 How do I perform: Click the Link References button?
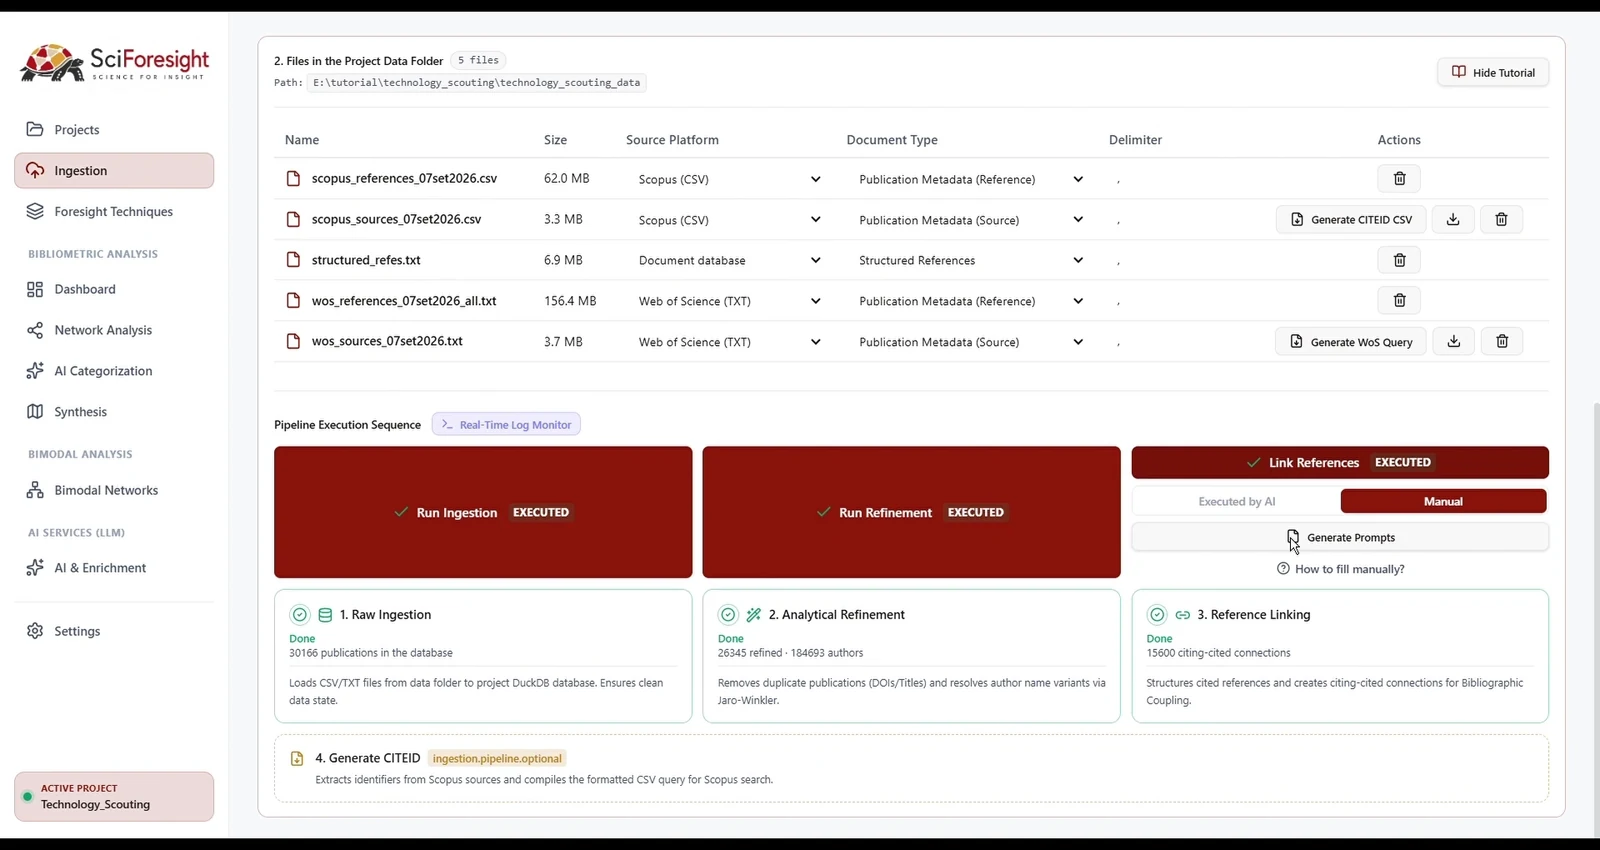coord(1340,462)
